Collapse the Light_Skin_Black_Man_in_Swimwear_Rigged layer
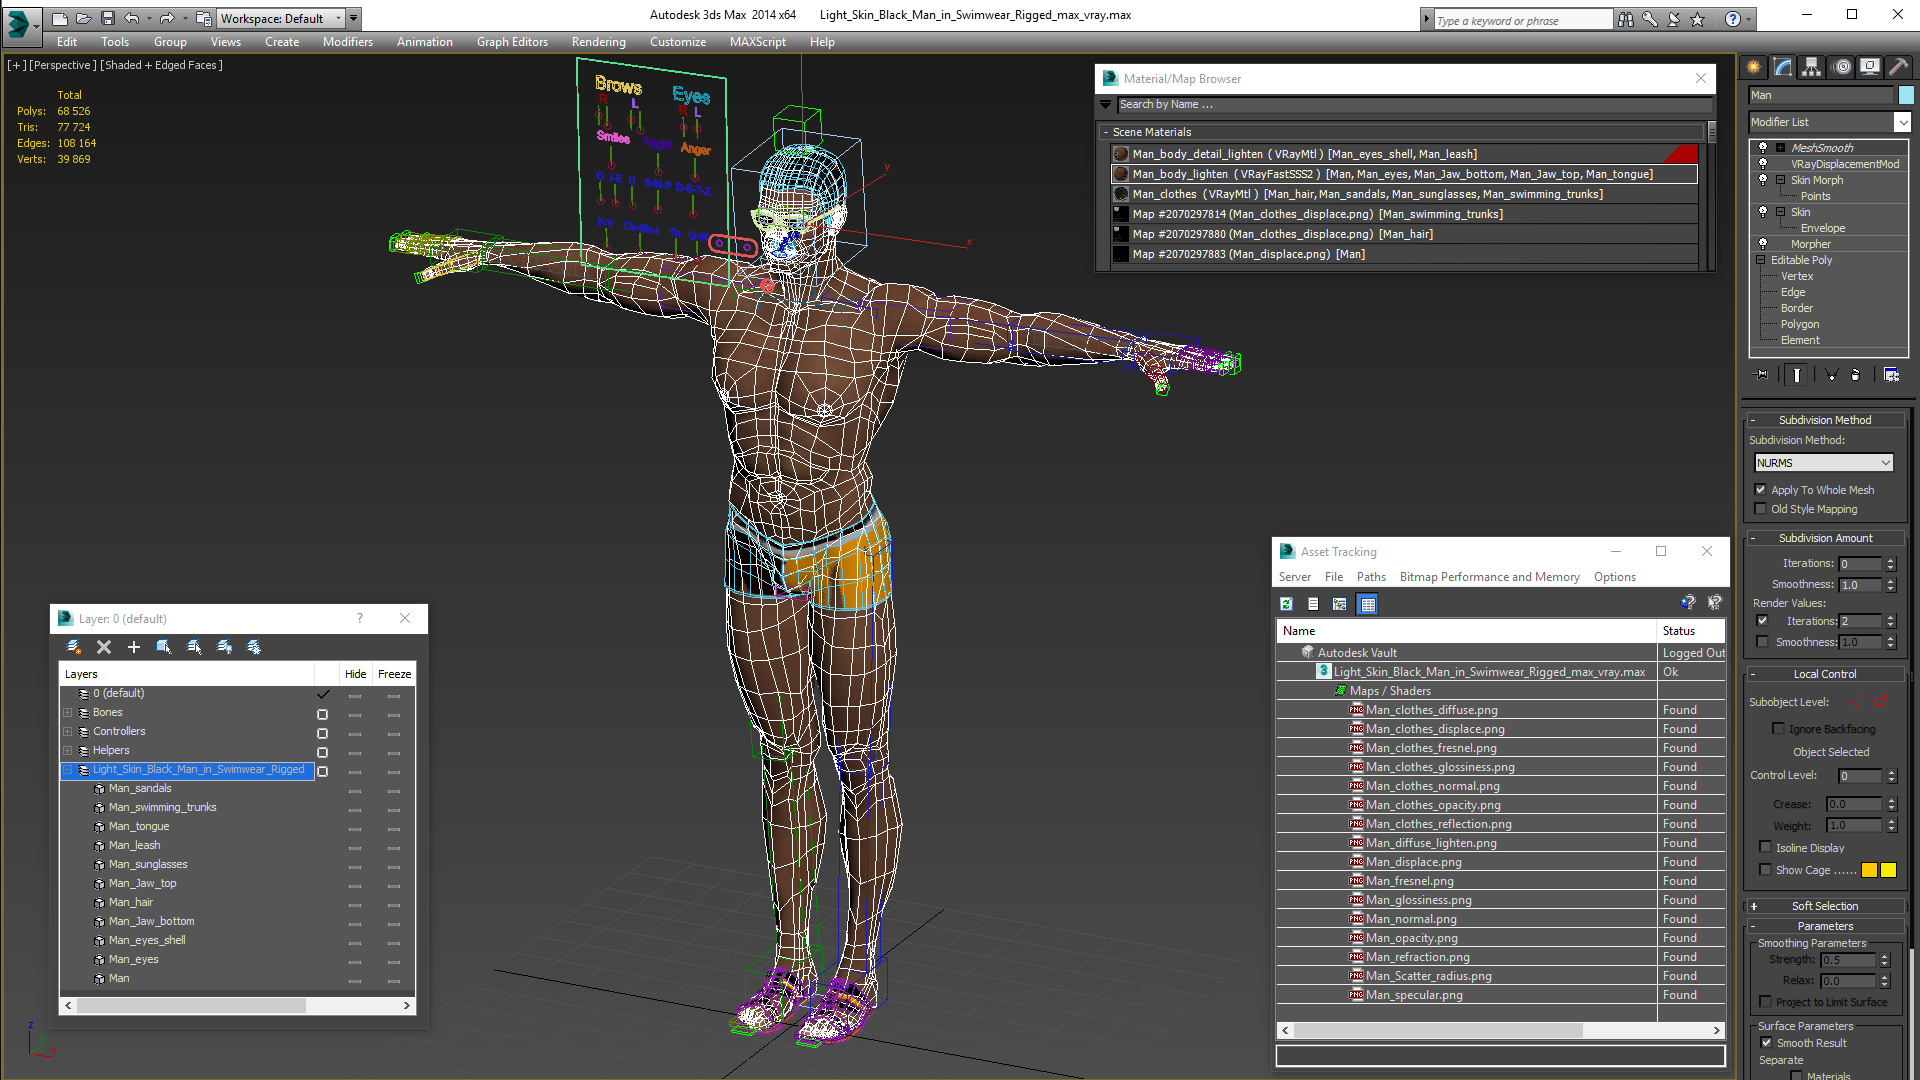1920x1080 pixels. pyautogui.click(x=68, y=770)
